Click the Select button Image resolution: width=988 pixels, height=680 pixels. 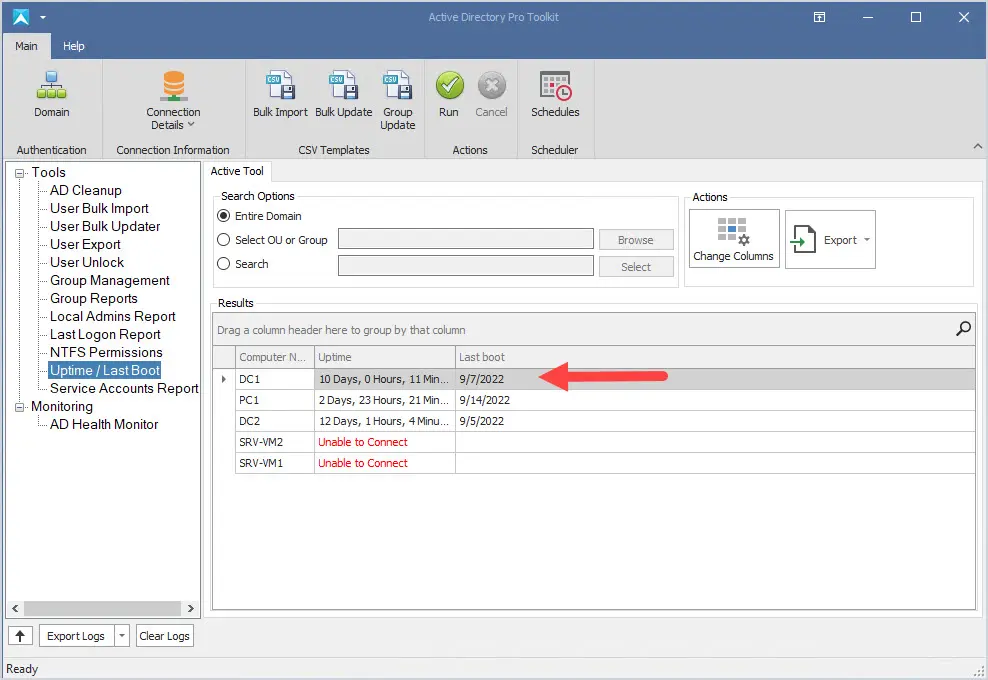pyautogui.click(x=636, y=267)
